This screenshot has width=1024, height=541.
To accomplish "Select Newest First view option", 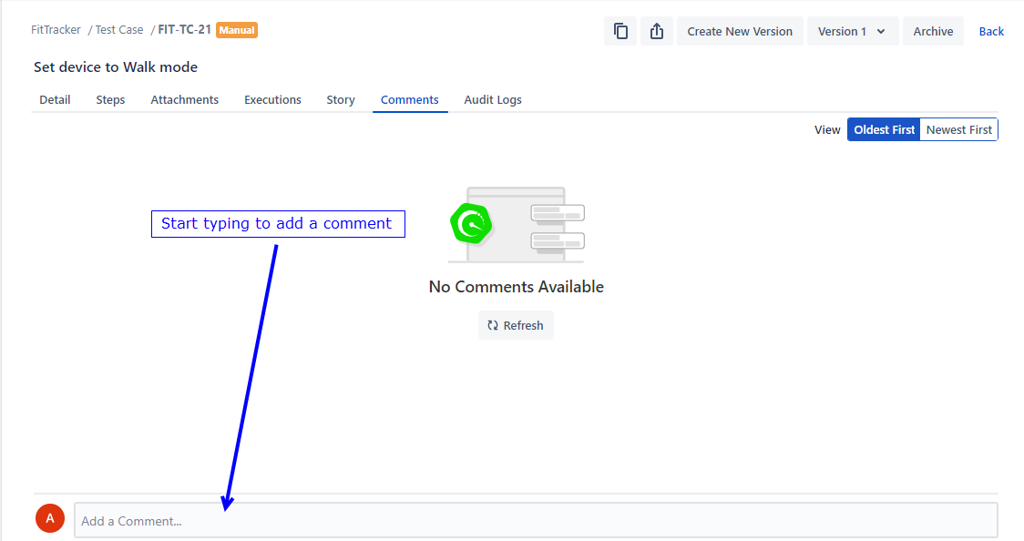I will pos(959,129).
